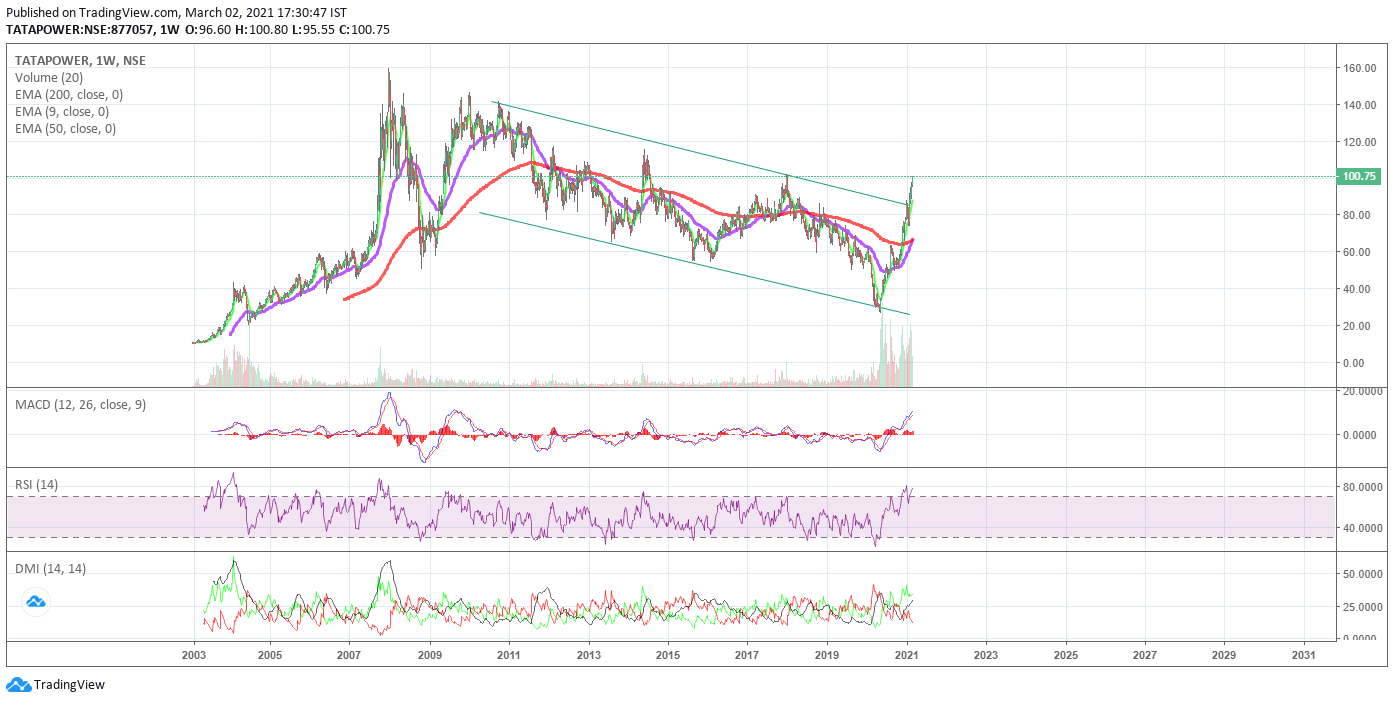Image resolution: width=1394 pixels, height=703 pixels.
Task: Click 120.00 on the price axis
Action: pos(1360,142)
